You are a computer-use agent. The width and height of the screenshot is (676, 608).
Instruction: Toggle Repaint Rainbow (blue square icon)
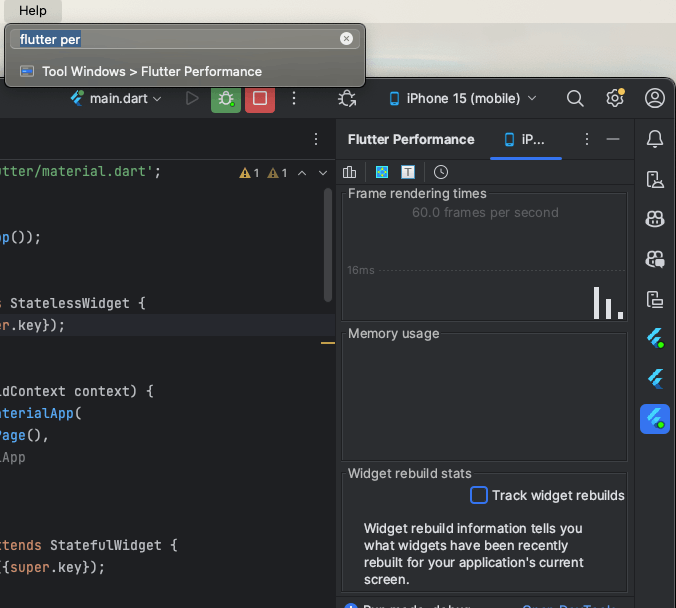[382, 172]
